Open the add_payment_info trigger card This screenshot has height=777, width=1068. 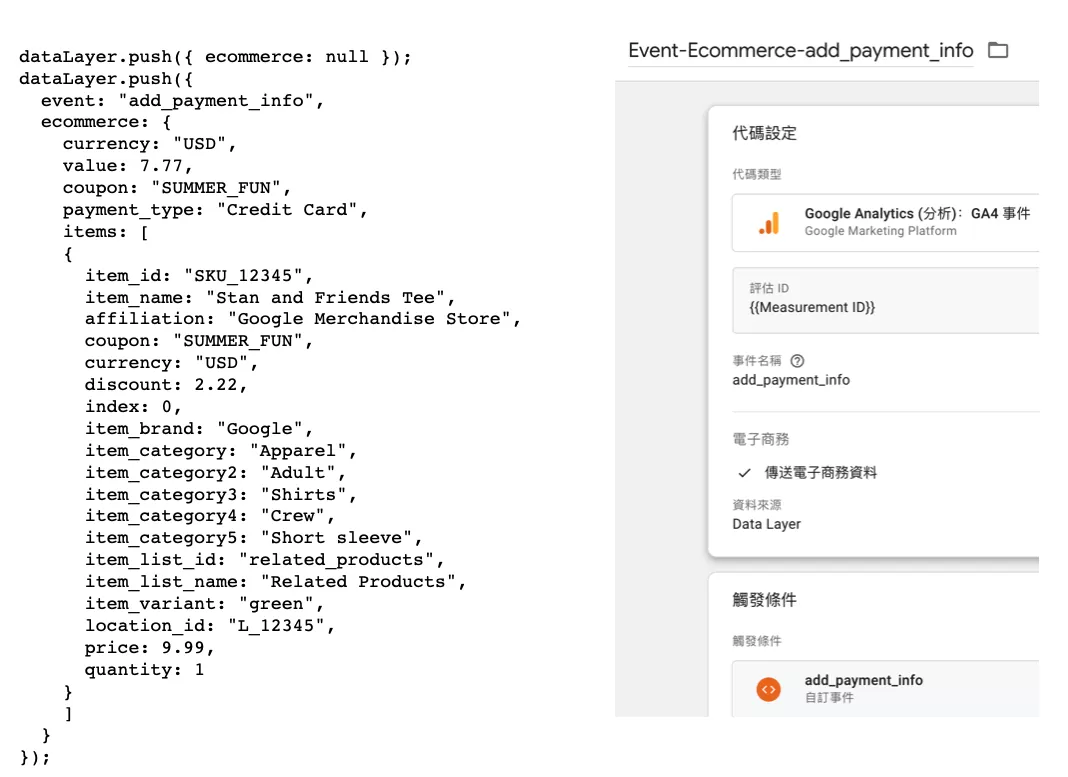coord(885,688)
